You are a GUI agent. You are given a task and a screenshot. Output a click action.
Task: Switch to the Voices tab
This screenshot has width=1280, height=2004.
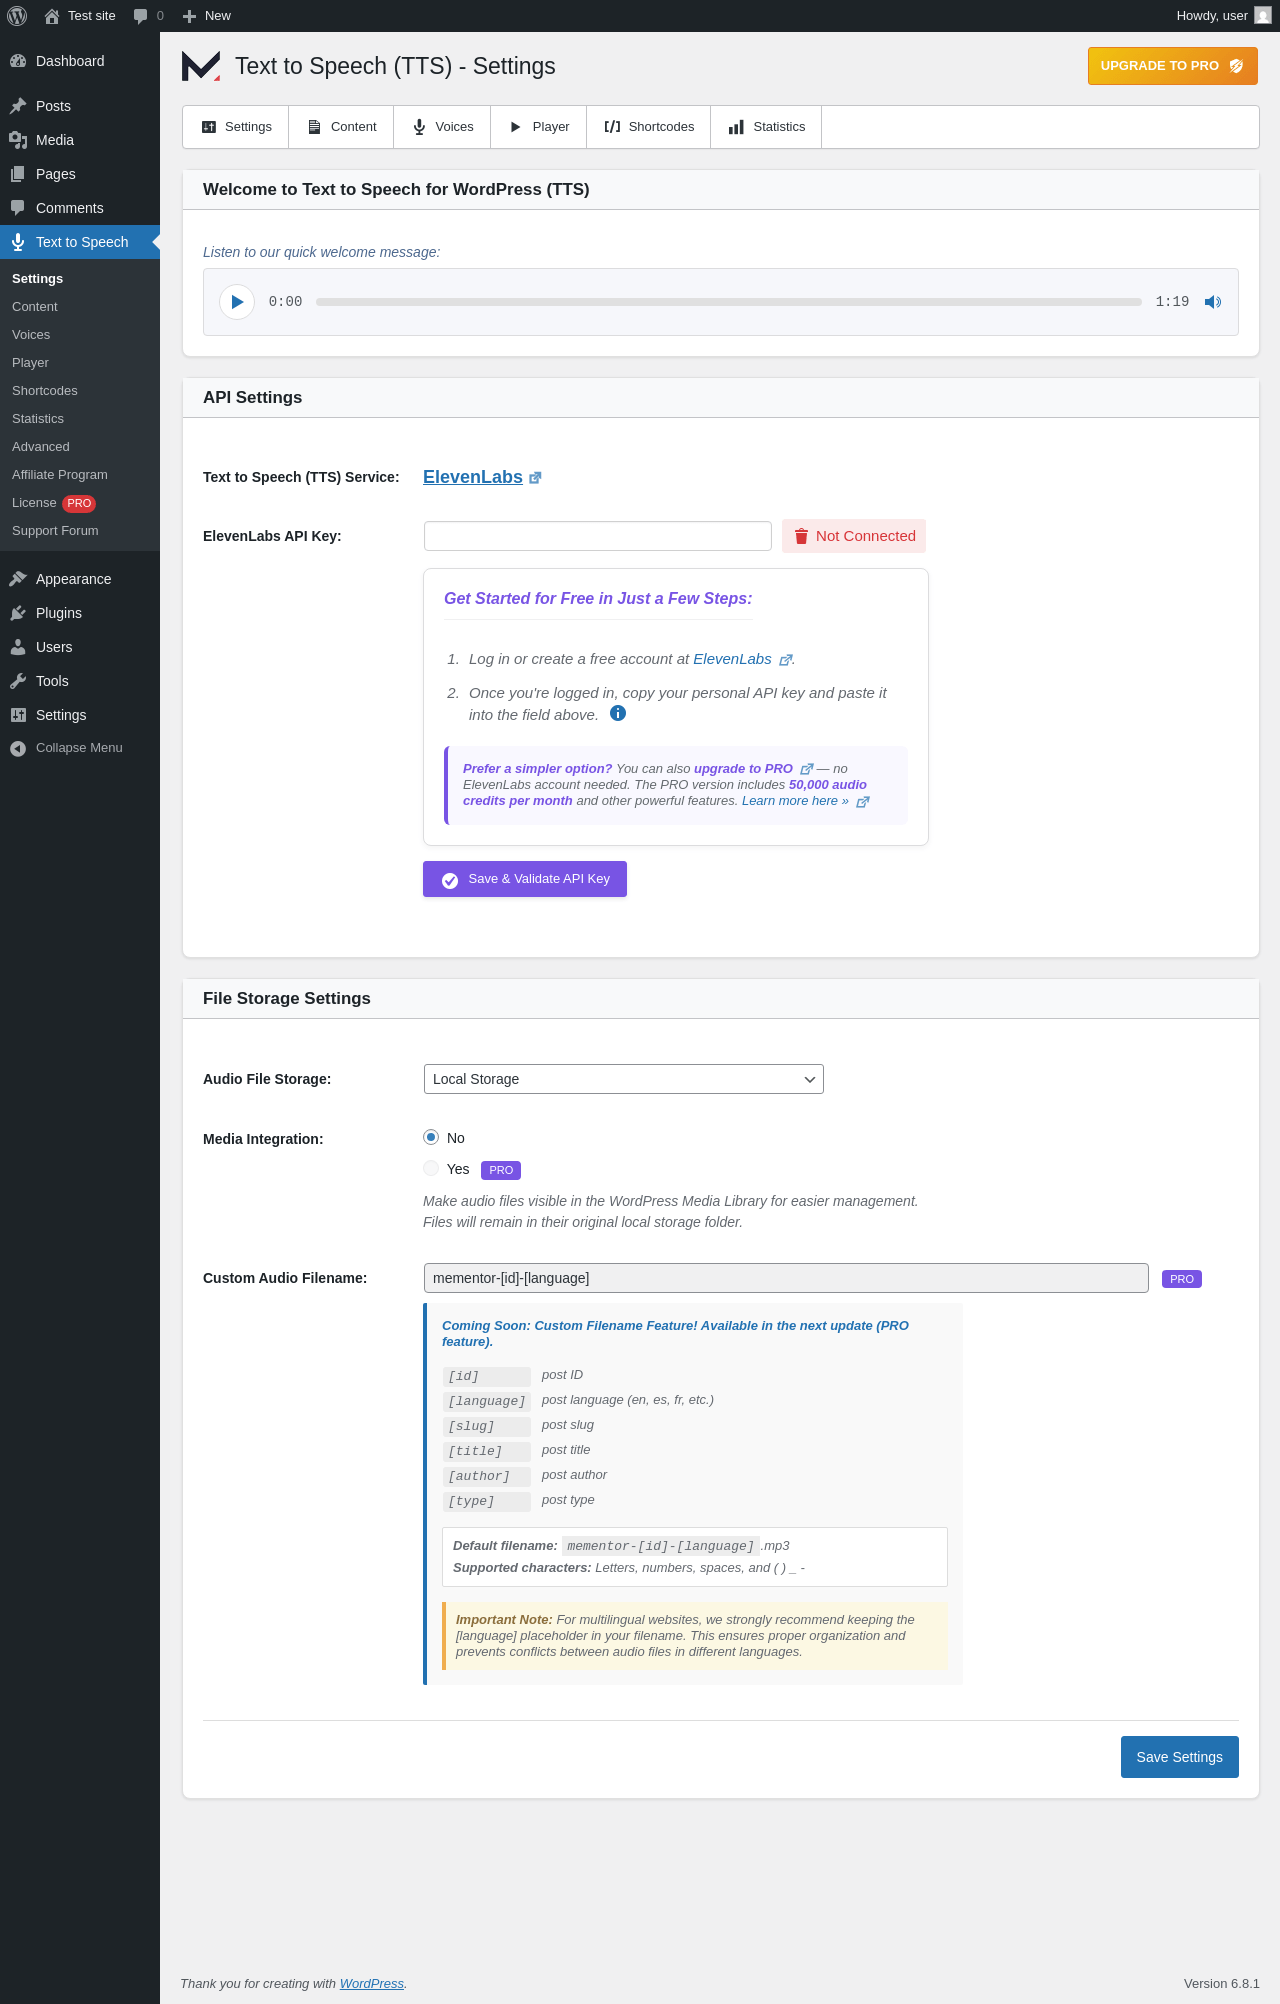click(x=442, y=127)
